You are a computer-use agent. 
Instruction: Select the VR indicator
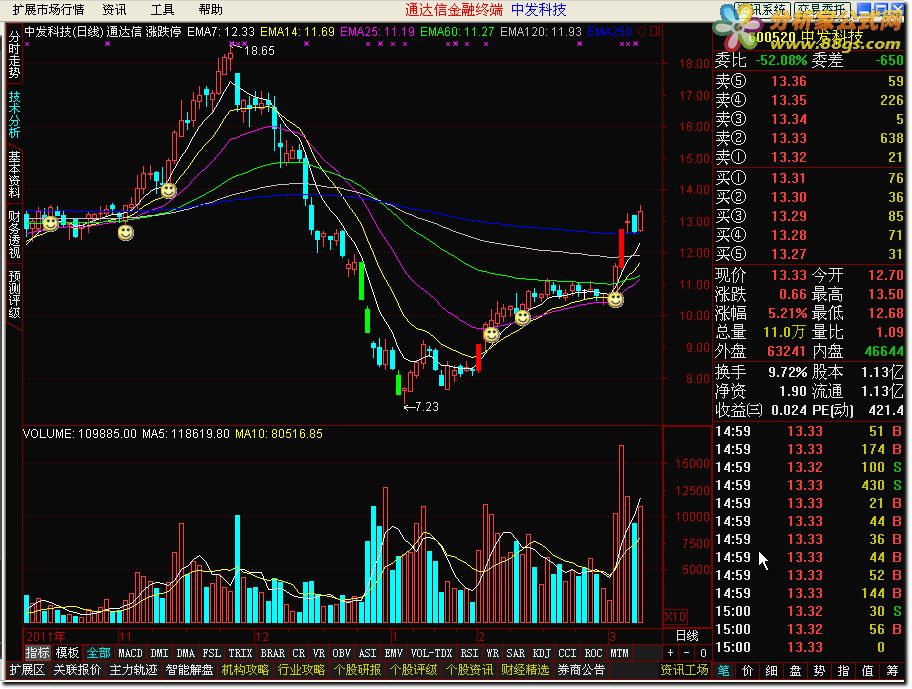319,653
